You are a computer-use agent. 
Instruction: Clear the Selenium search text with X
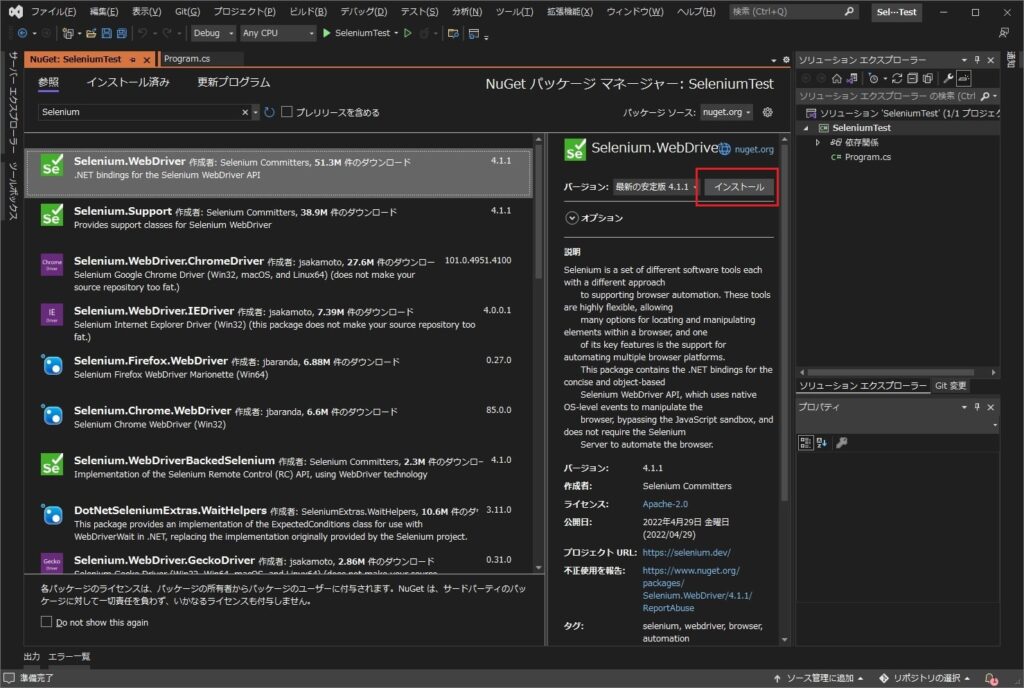tap(245, 112)
